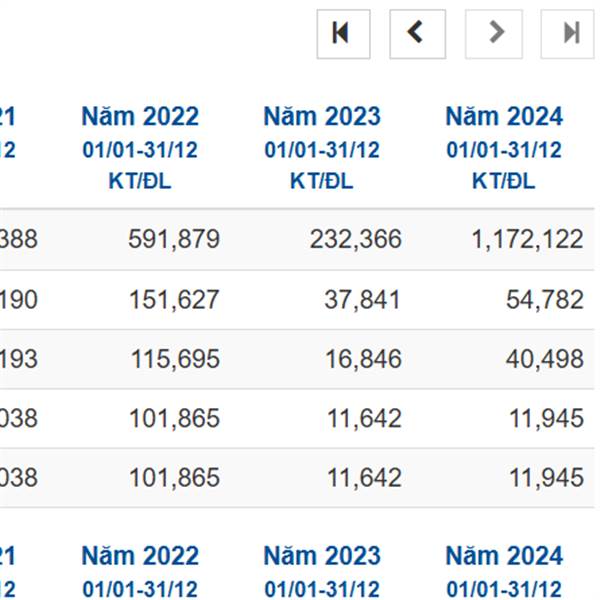Click the KT/ĐL label under Năm 2023
This screenshot has width=600, height=600.
(322, 181)
